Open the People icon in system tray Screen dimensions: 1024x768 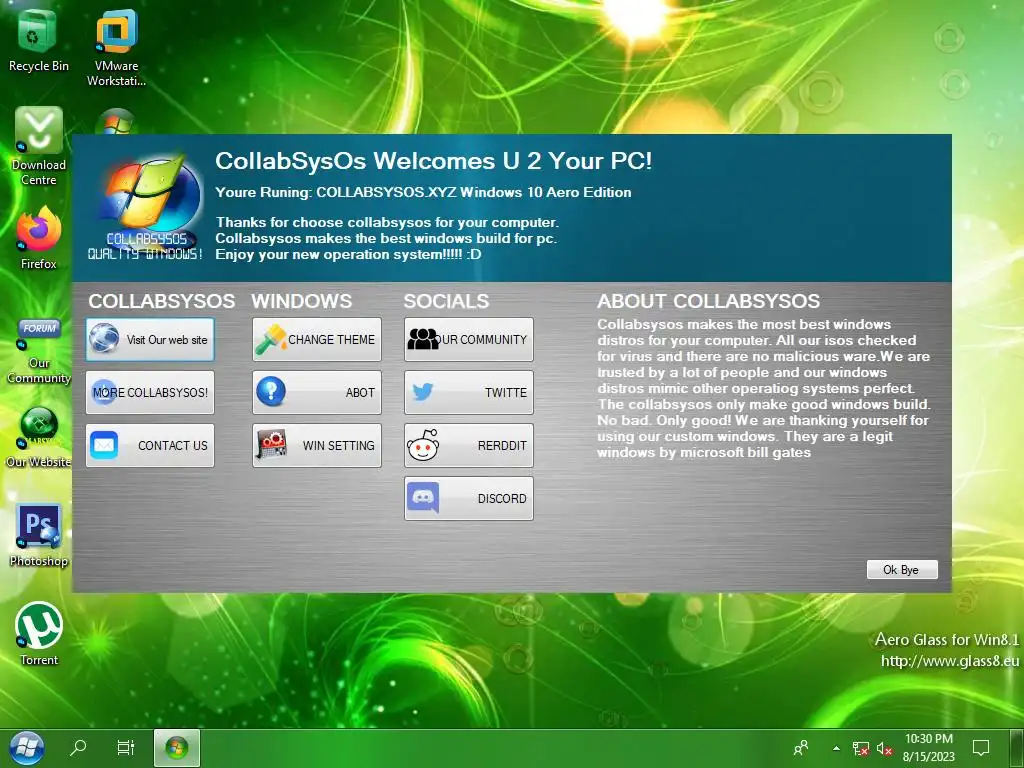801,748
